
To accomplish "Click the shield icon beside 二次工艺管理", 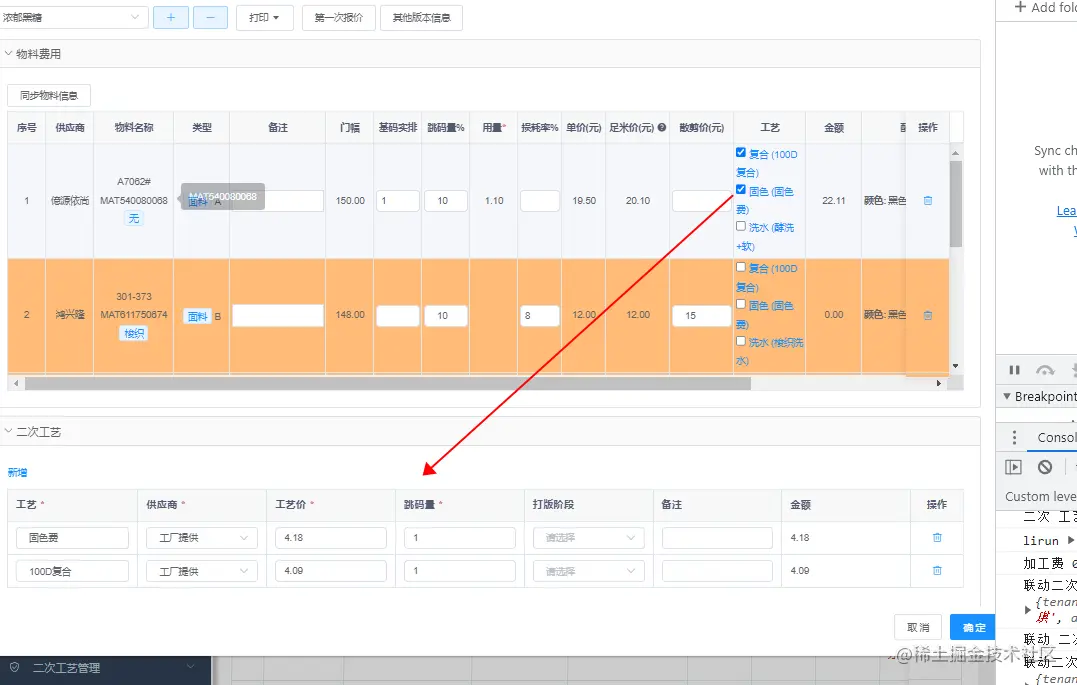I will click(14, 667).
